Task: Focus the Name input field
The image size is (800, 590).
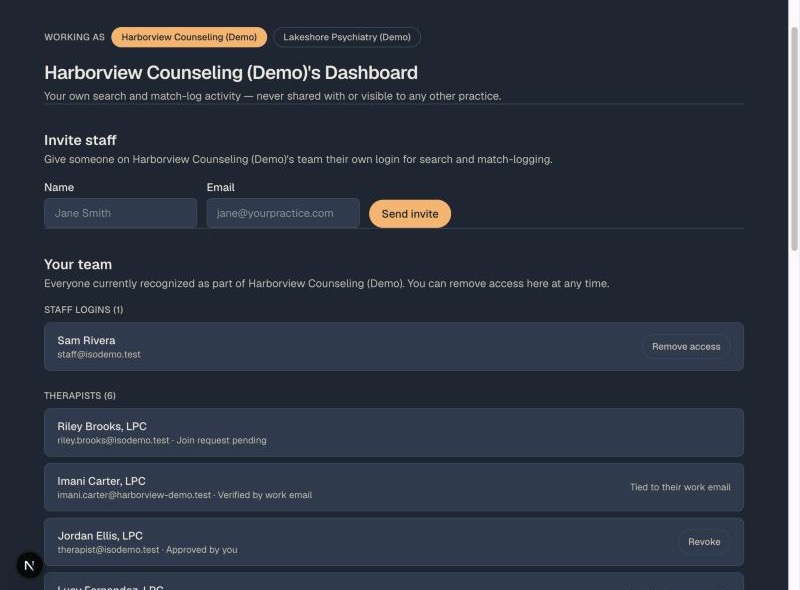Action: pos(120,213)
